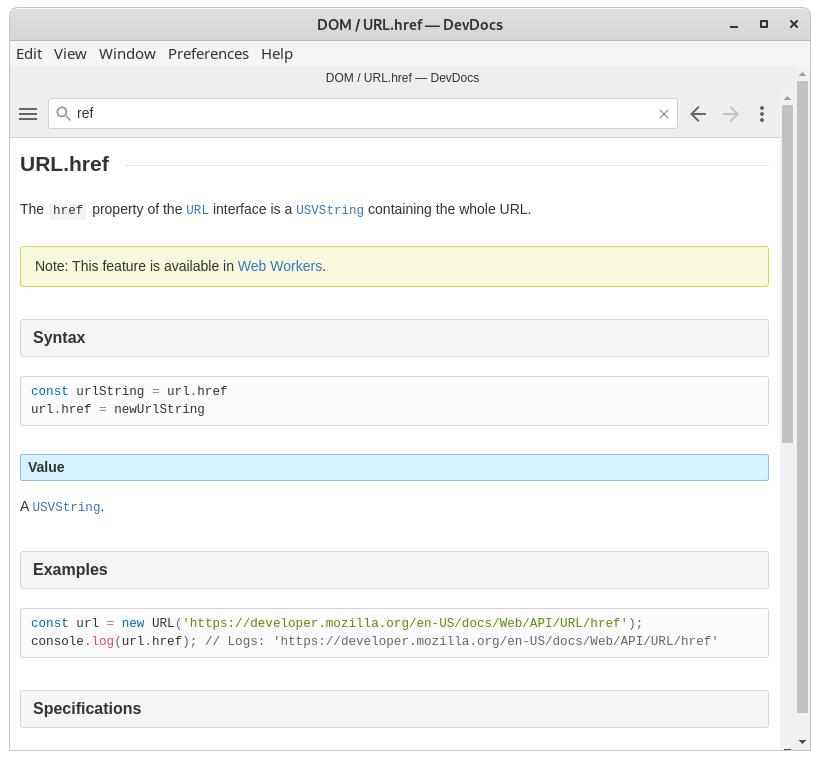Open the Window menu
The height and width of the screenshot is (760, 820).
(127, 54)
